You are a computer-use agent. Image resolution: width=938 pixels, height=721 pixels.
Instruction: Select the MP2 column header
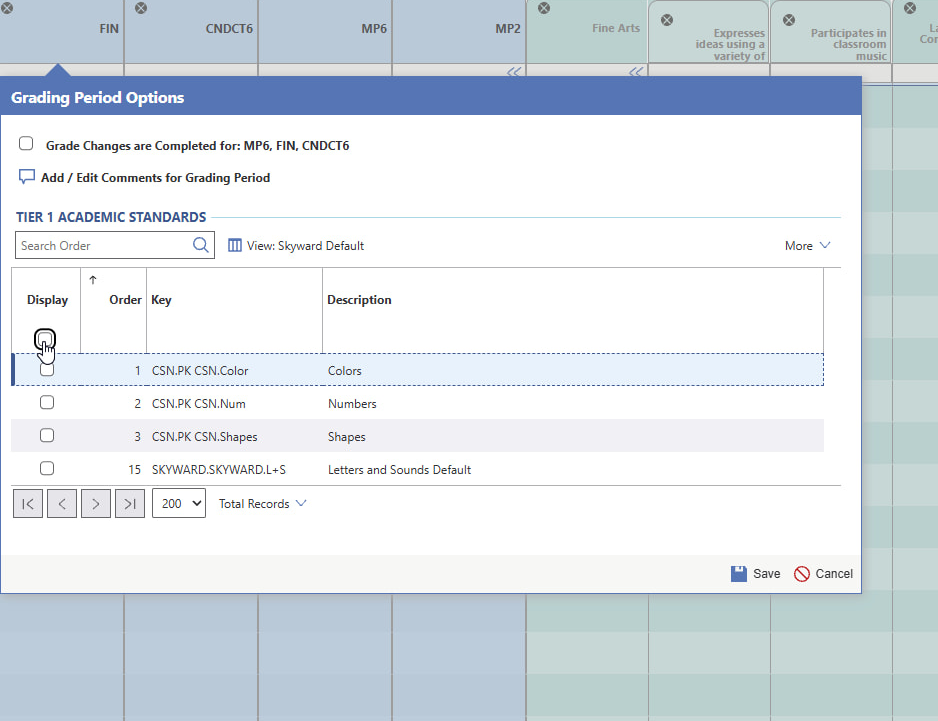coord(508,29)
